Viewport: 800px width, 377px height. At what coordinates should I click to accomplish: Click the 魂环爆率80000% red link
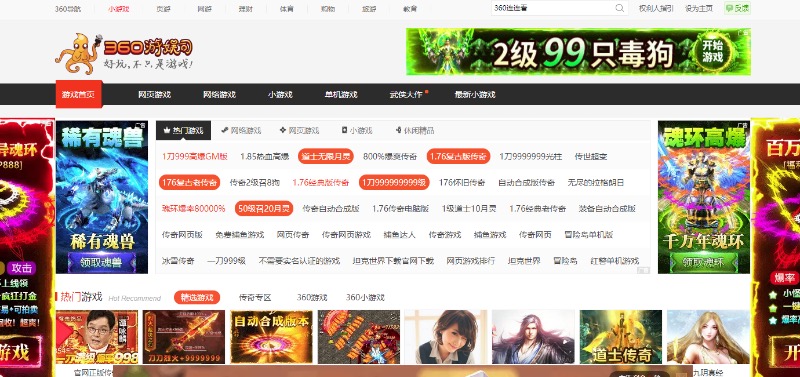[x=193, y=209]
